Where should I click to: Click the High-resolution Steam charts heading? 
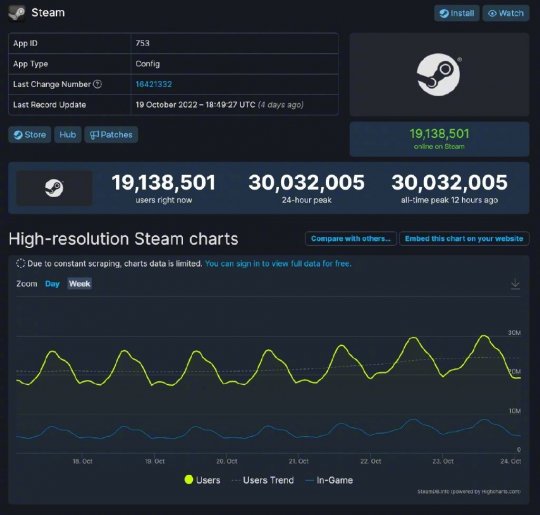[x=123, y=239]
